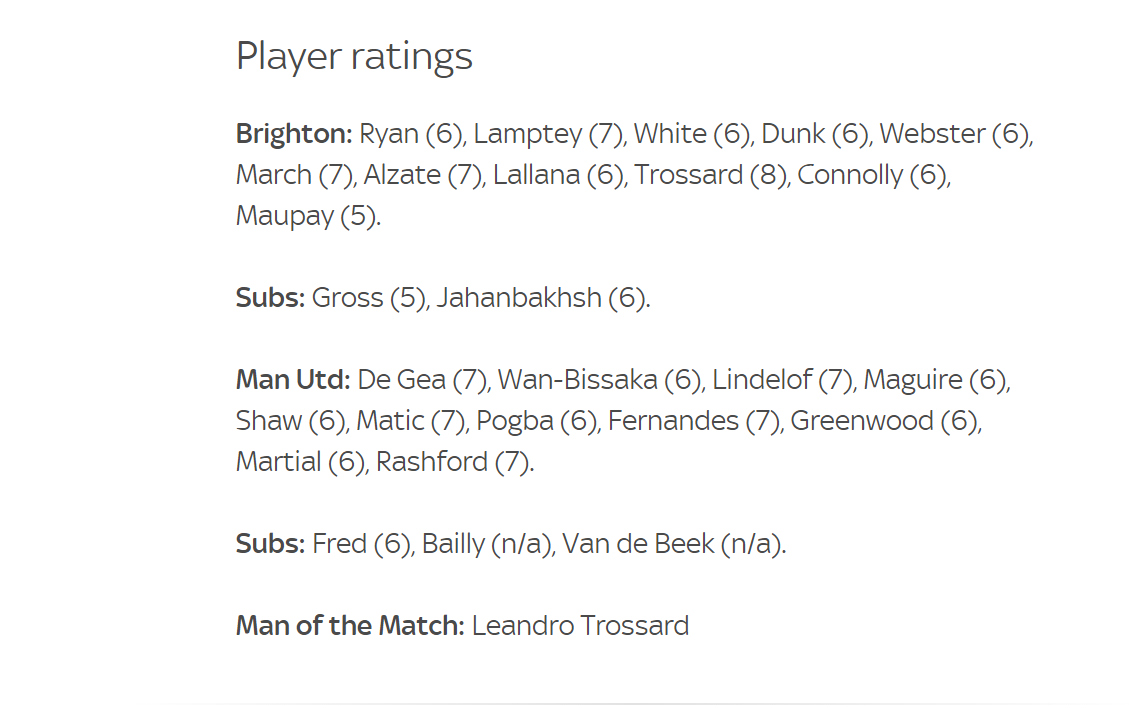This screenshot has width=1129, height=708.
Task: Select the Brighton Subs label
Action: click(x=271, y=298)
